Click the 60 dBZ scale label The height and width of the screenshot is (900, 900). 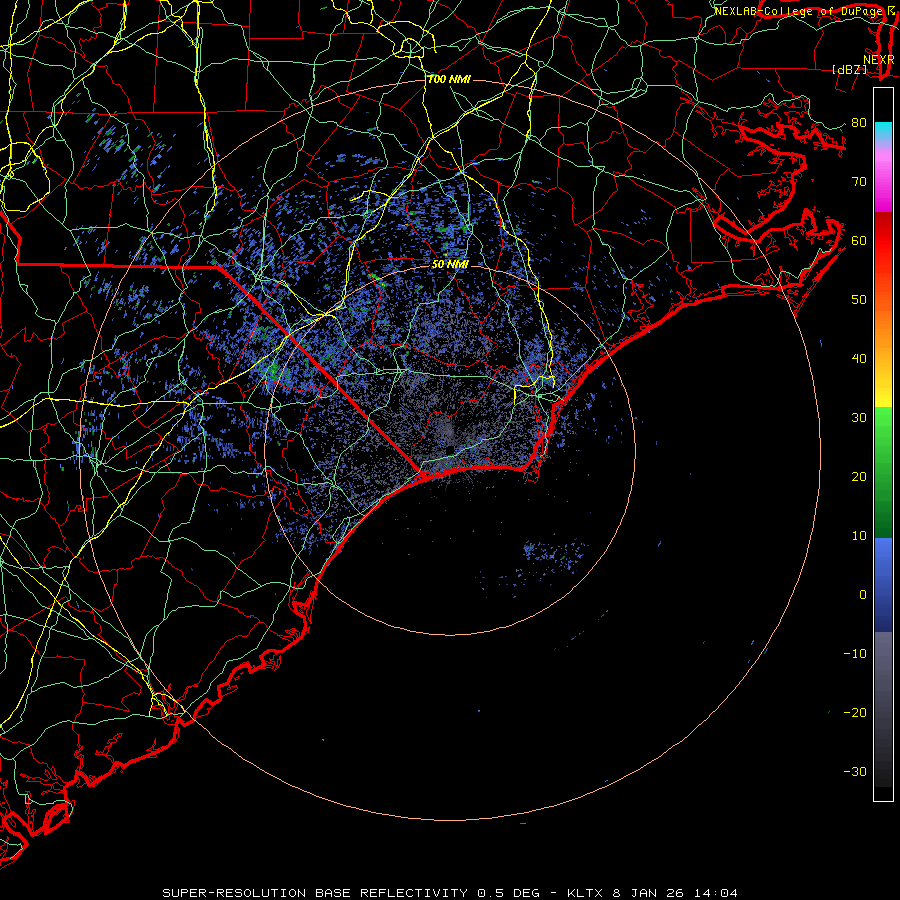[859, 240]
